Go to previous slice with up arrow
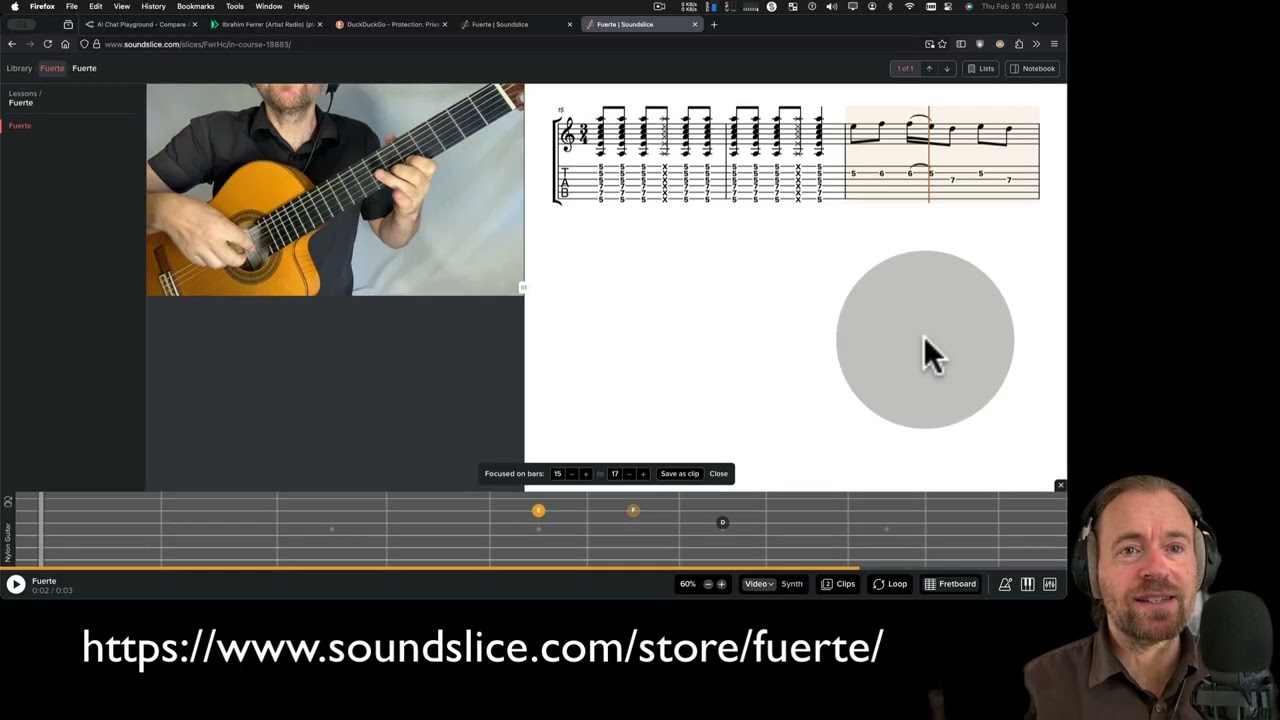Screen dimensions: 1280x720 tap(929, 69)
